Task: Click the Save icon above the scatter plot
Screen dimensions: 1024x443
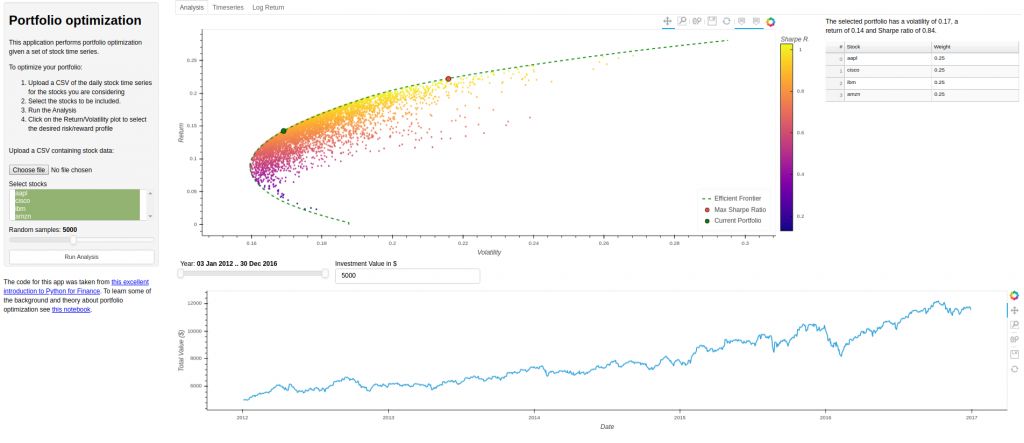Action: tap(711, 21)
